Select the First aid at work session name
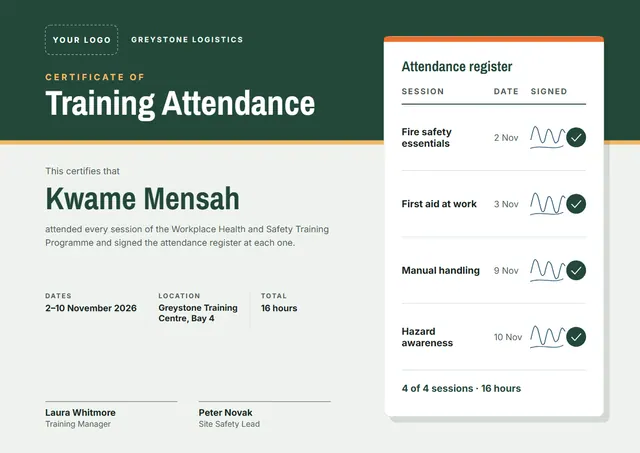This screenshot has height=453, width=640. click(x=439, y=204)
